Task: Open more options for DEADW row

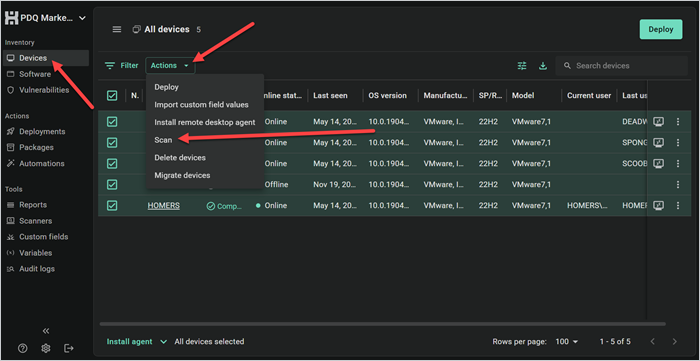Action: 678,122
